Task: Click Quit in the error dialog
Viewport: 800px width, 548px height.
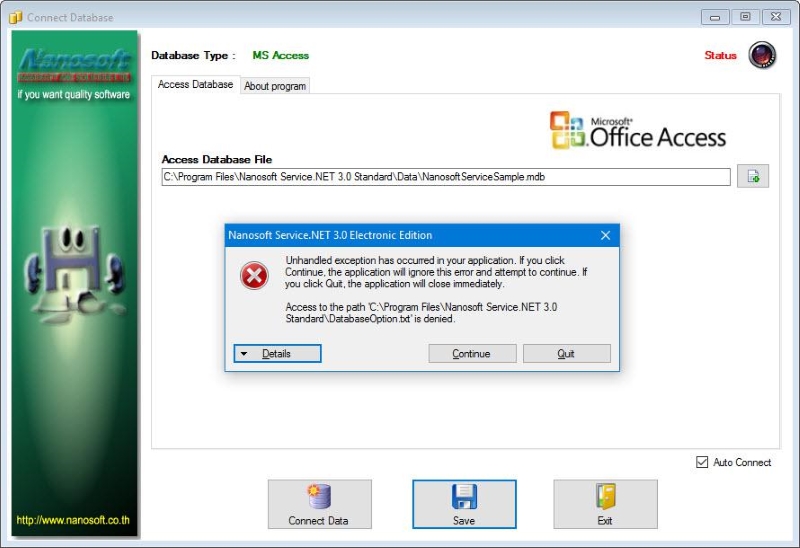Action: pos(566,354)
